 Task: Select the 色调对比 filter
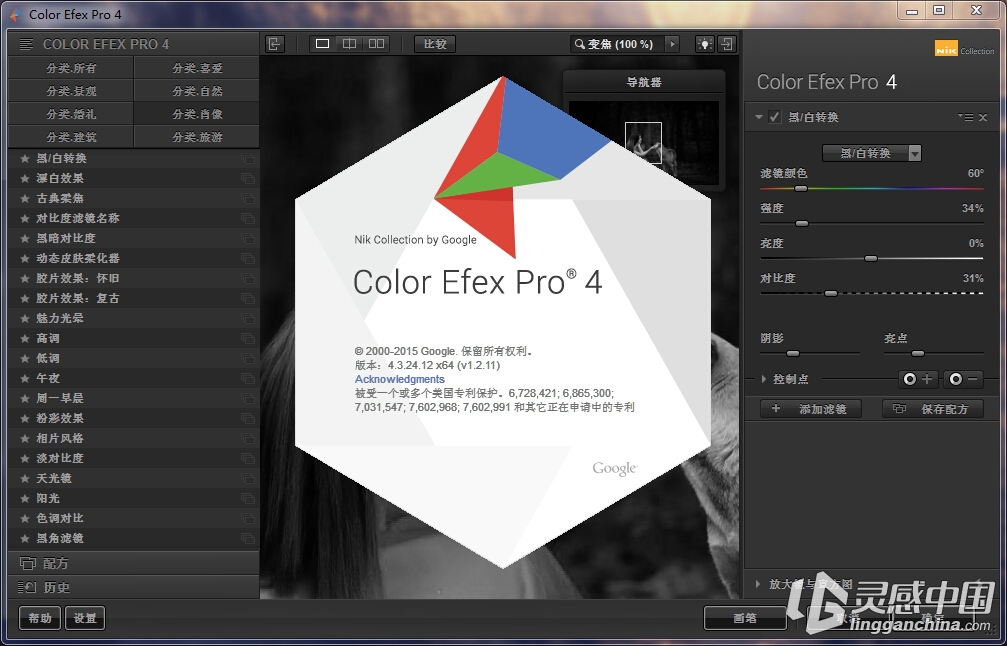133,518
